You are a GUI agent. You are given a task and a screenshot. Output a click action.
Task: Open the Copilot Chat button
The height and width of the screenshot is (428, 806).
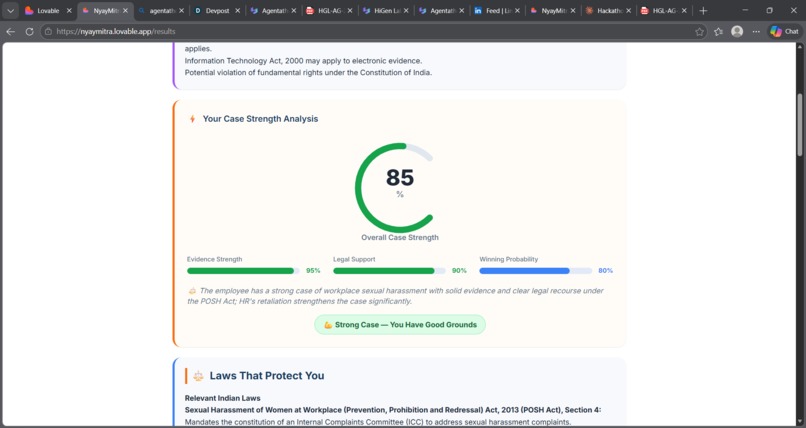[x=784, y=31]
